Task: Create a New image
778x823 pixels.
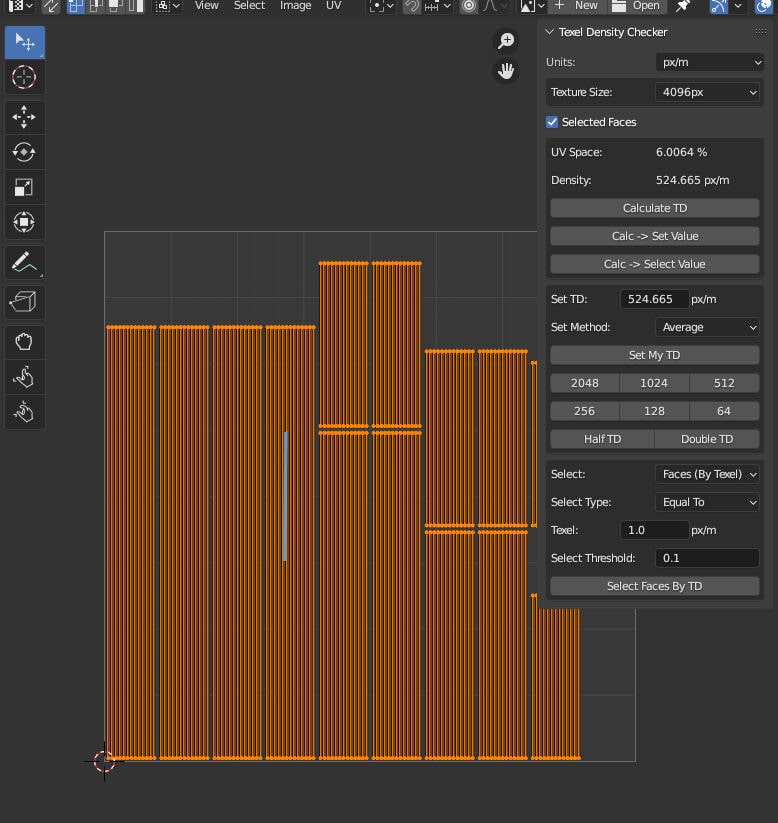Action: pos(577,6)
